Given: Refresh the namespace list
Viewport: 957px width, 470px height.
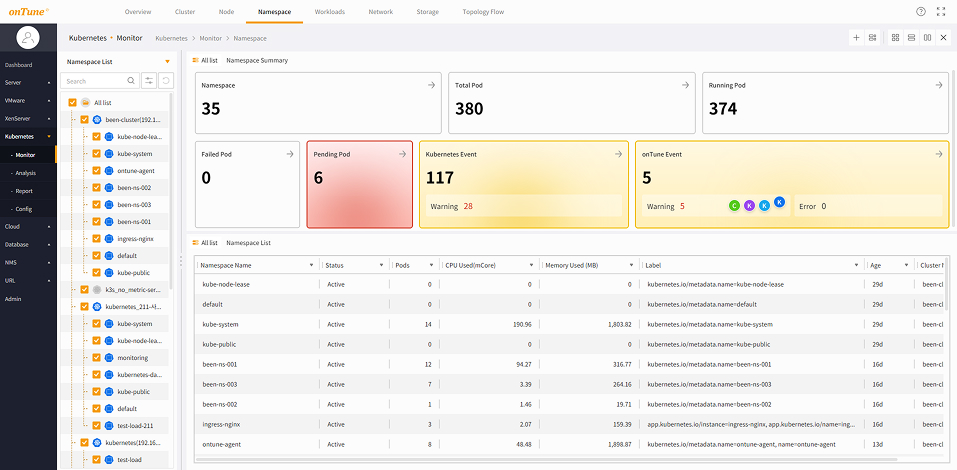Looking at the screenshot, I should 166,81.
